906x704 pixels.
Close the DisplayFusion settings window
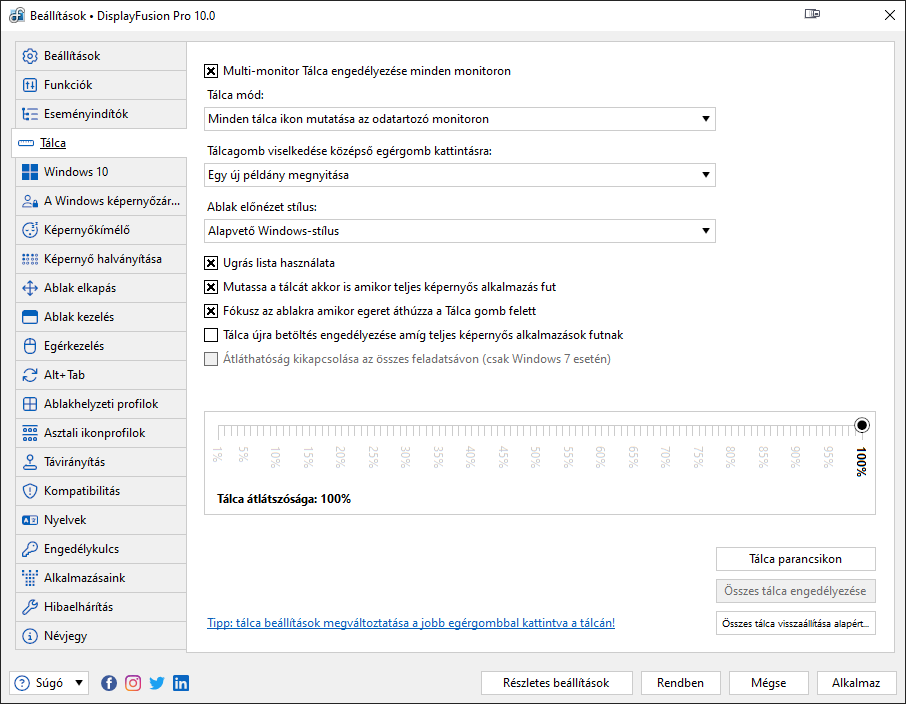click(x=890, y=15)
